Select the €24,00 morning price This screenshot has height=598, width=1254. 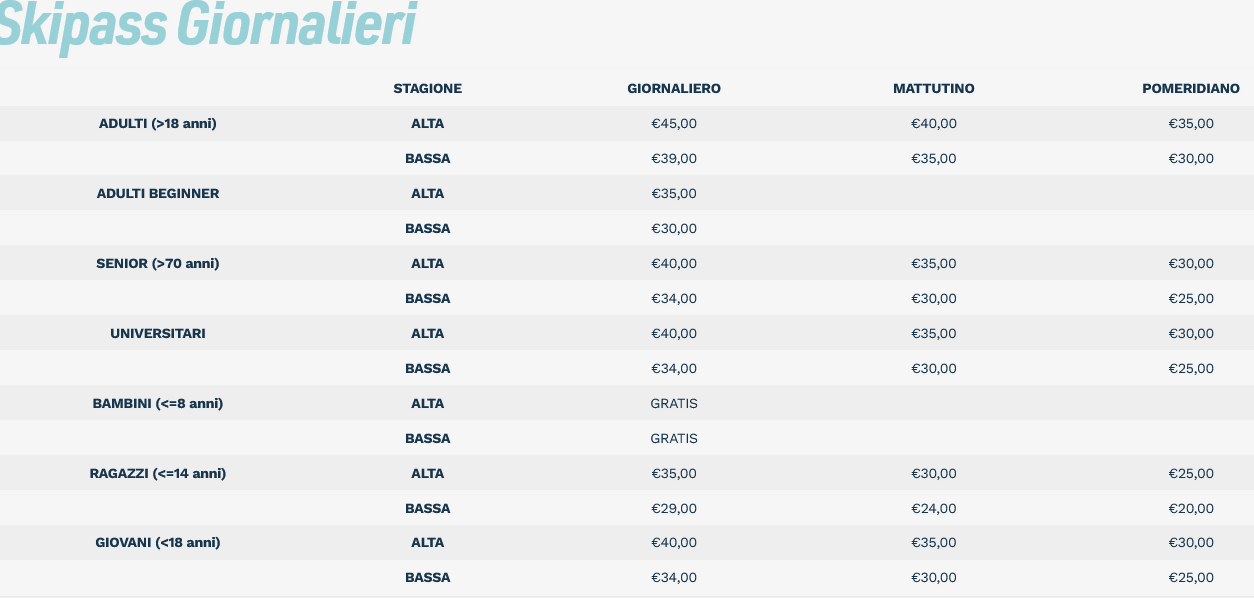934,509
